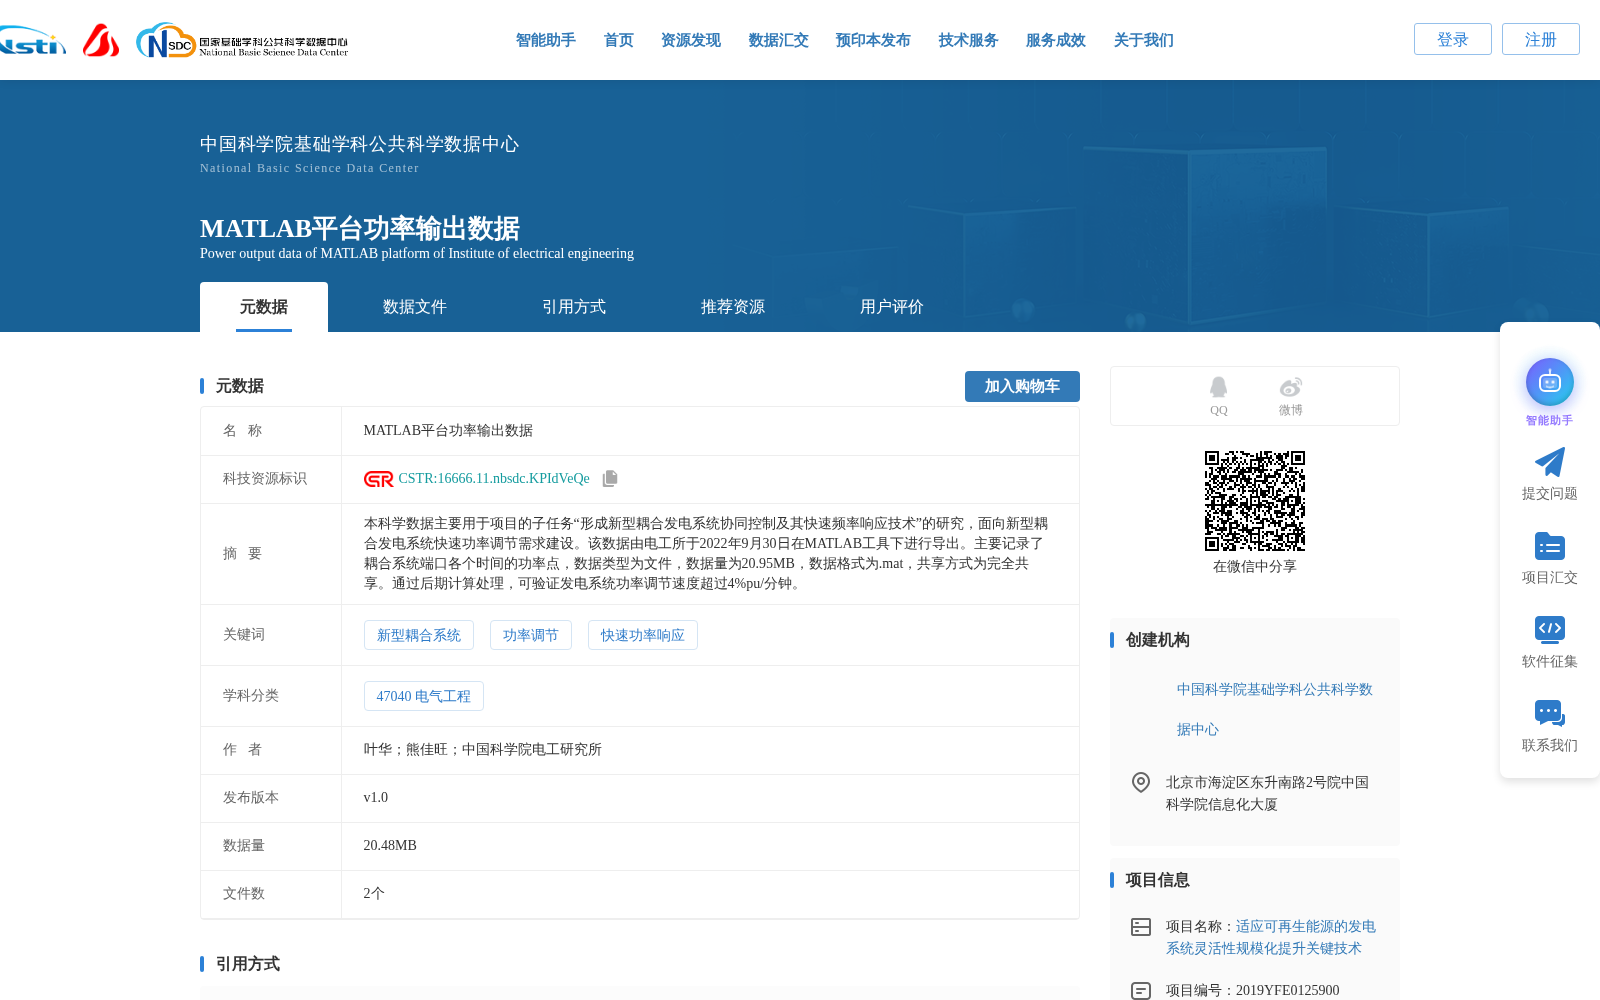Open the 预印本发布 menu item
Viewport: 1600px width, 1000px height.
coord(873,40)
